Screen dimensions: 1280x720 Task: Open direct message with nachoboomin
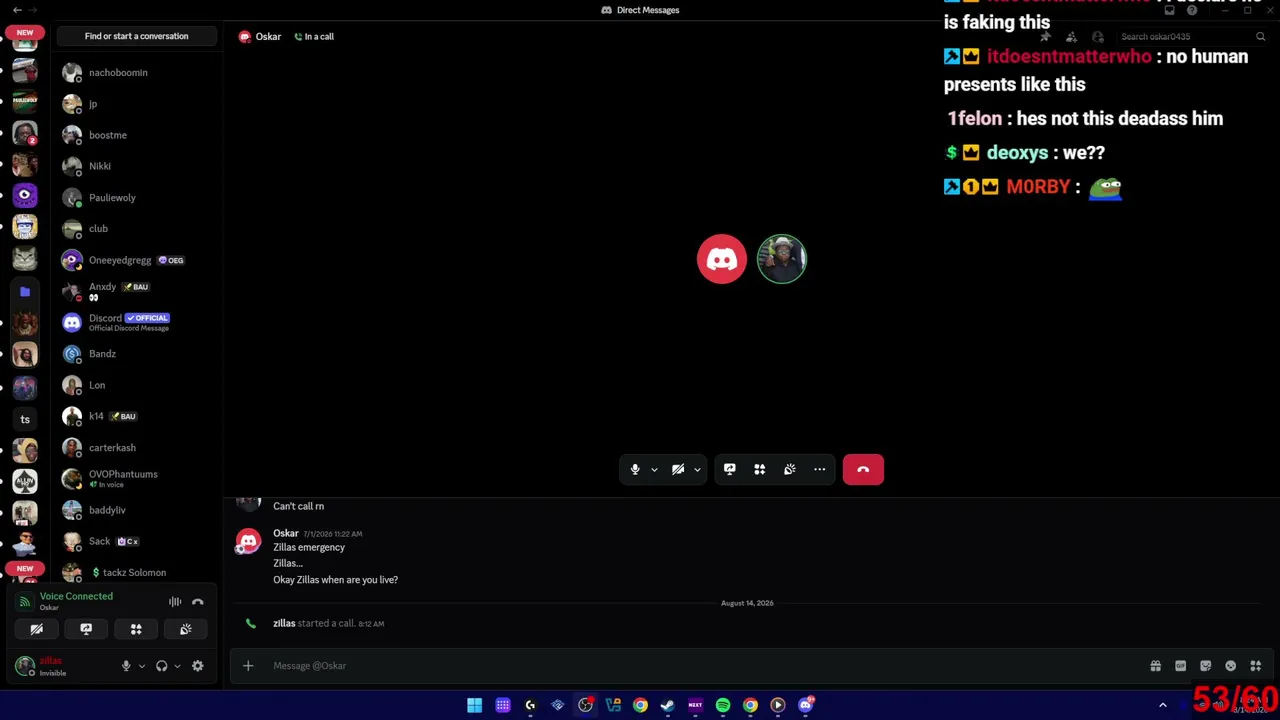pos(136,72)
